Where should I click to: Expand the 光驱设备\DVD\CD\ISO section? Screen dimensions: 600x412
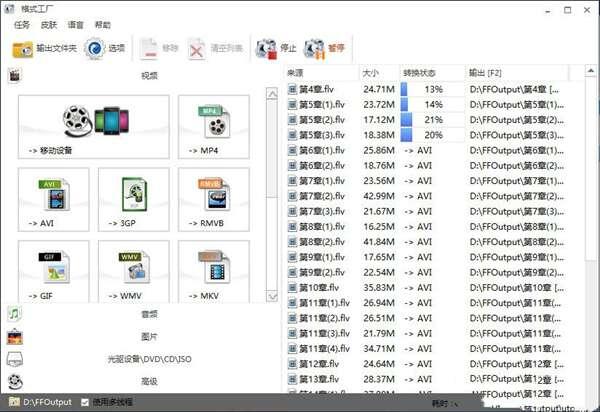pos(148,358)
